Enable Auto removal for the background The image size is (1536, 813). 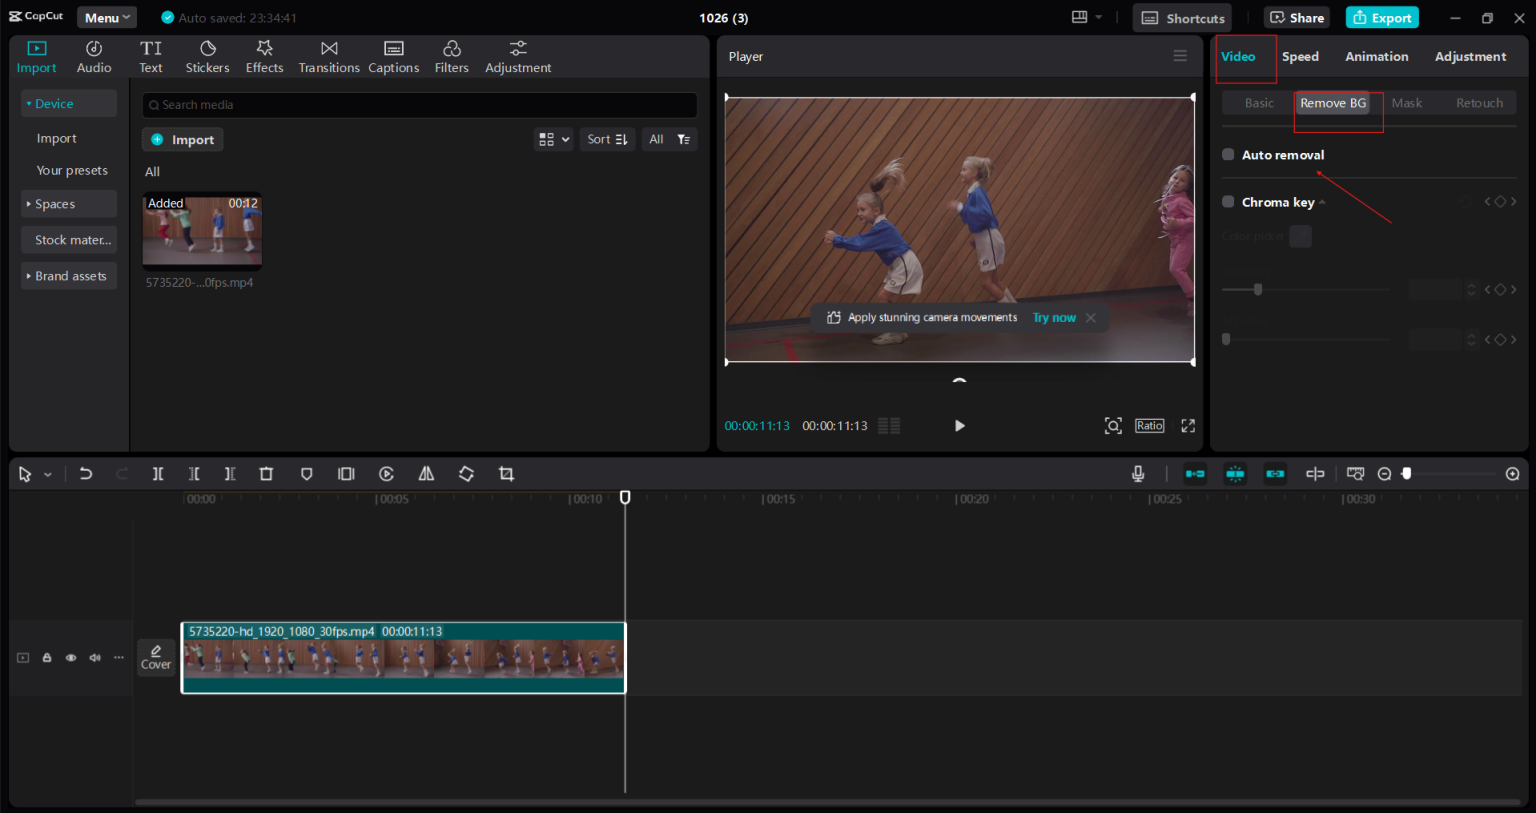coord(1228,154)
